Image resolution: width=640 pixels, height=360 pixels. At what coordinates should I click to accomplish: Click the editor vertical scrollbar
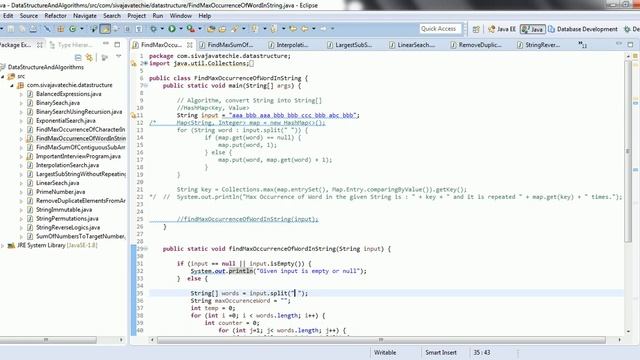pyautogui.click(x=629, y=151)
